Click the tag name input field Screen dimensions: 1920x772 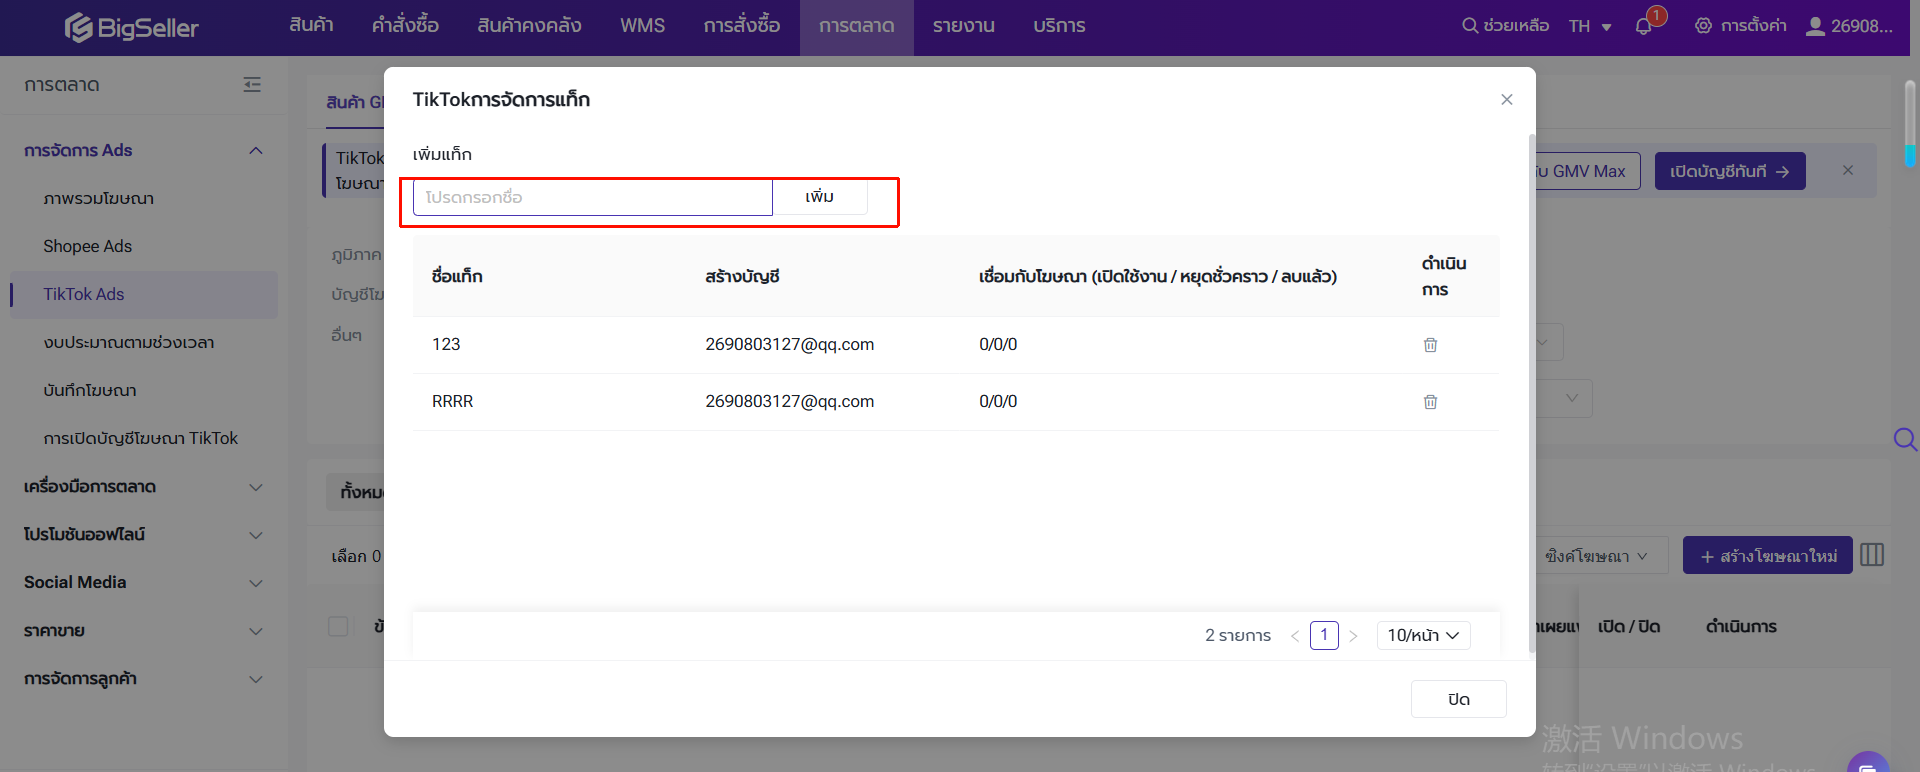(x=592, y=197)
